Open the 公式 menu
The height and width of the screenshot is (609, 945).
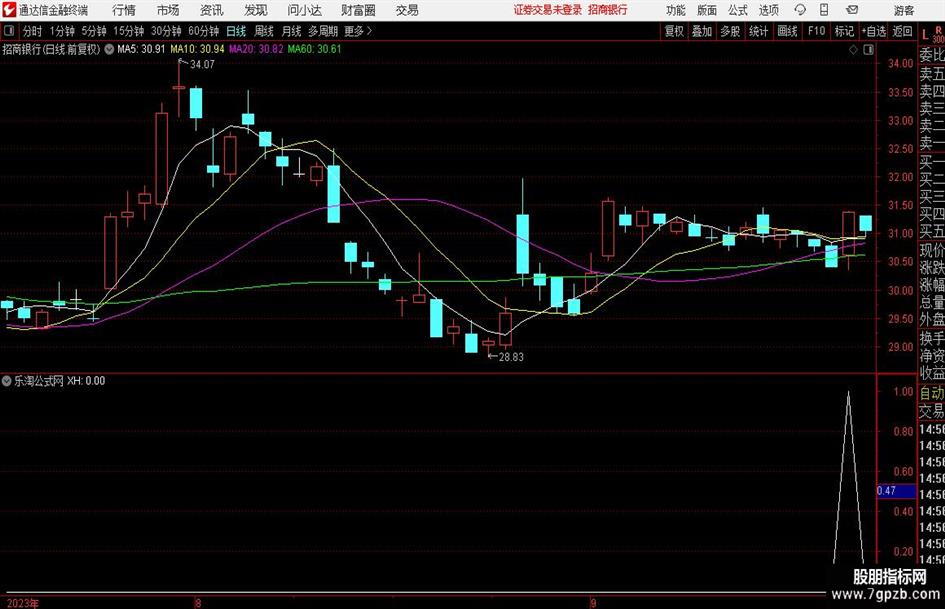738,10
